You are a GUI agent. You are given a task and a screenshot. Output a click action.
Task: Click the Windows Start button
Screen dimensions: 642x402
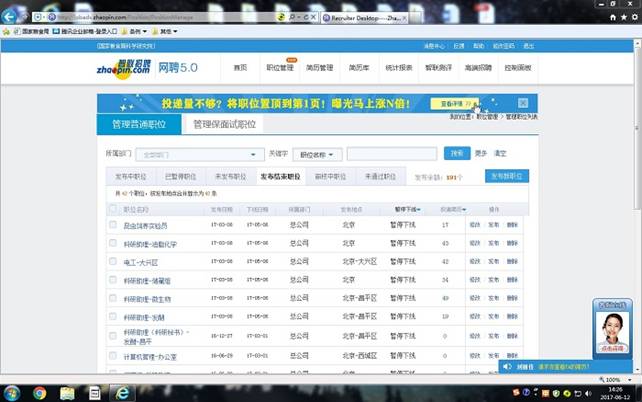[12, 392]
